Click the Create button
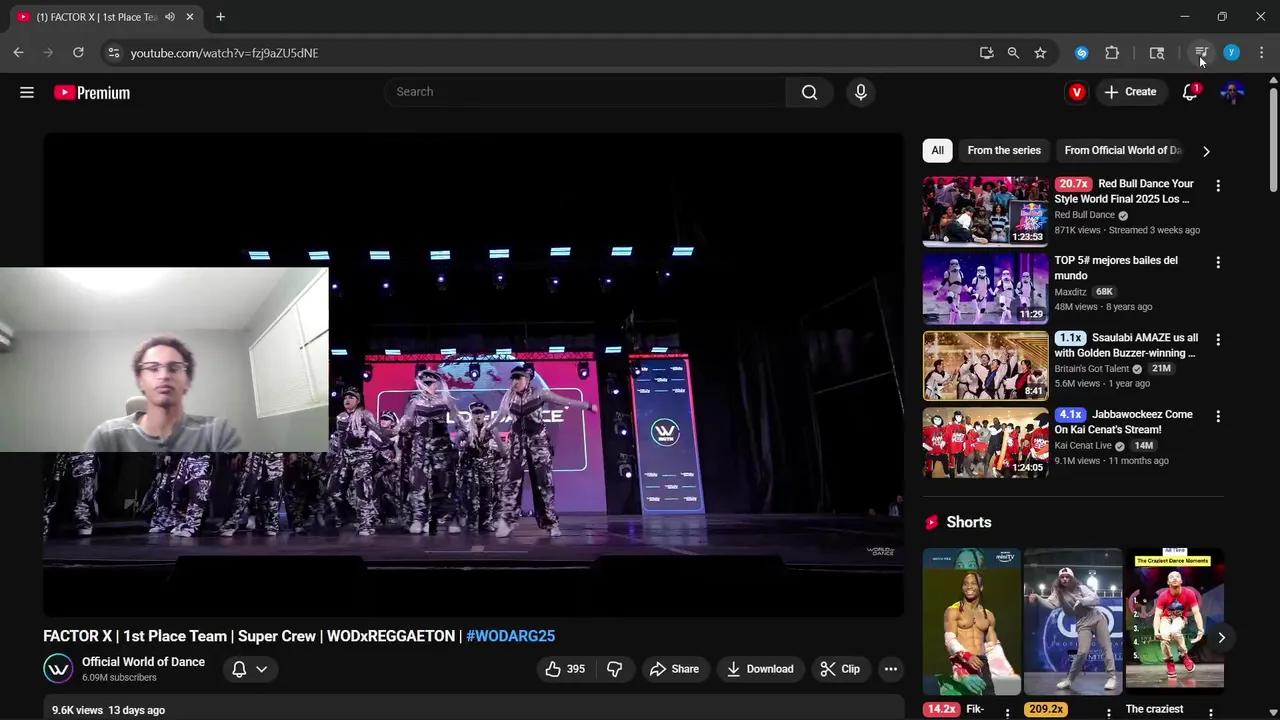 point(1130,92)
